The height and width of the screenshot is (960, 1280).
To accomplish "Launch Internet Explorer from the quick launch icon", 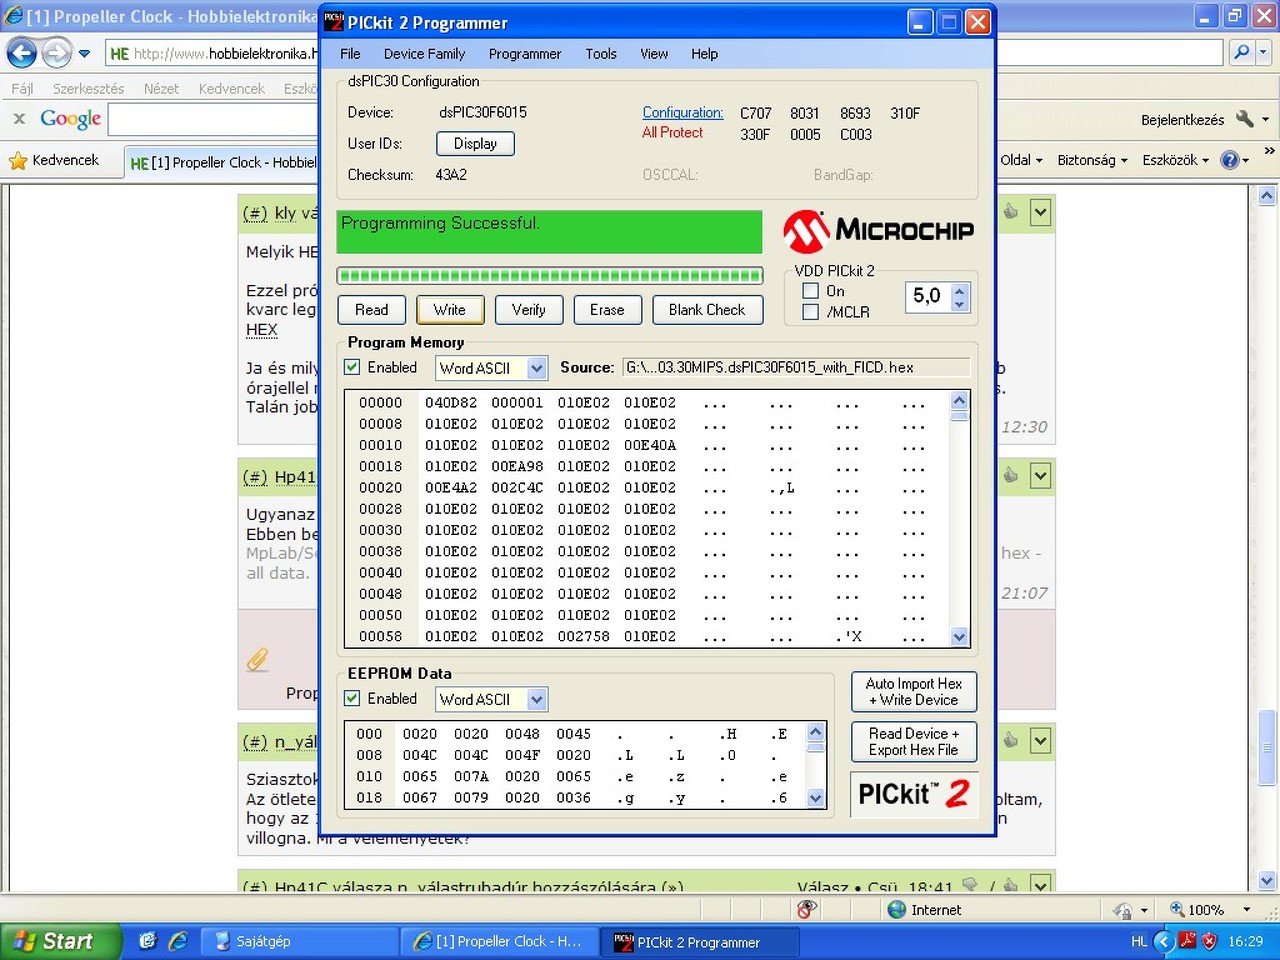I will pos(178,941).
